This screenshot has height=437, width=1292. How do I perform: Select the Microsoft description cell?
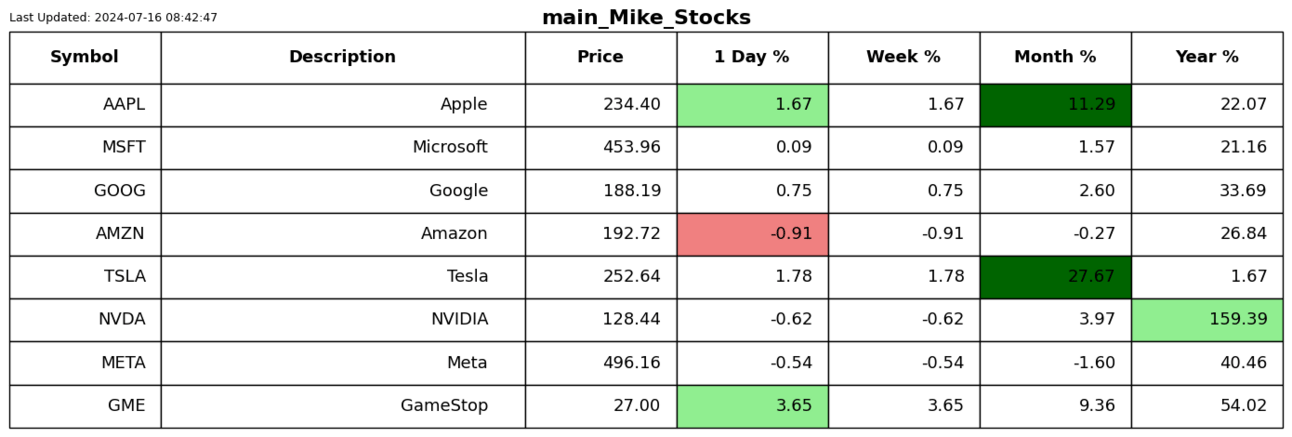[343, 148]
